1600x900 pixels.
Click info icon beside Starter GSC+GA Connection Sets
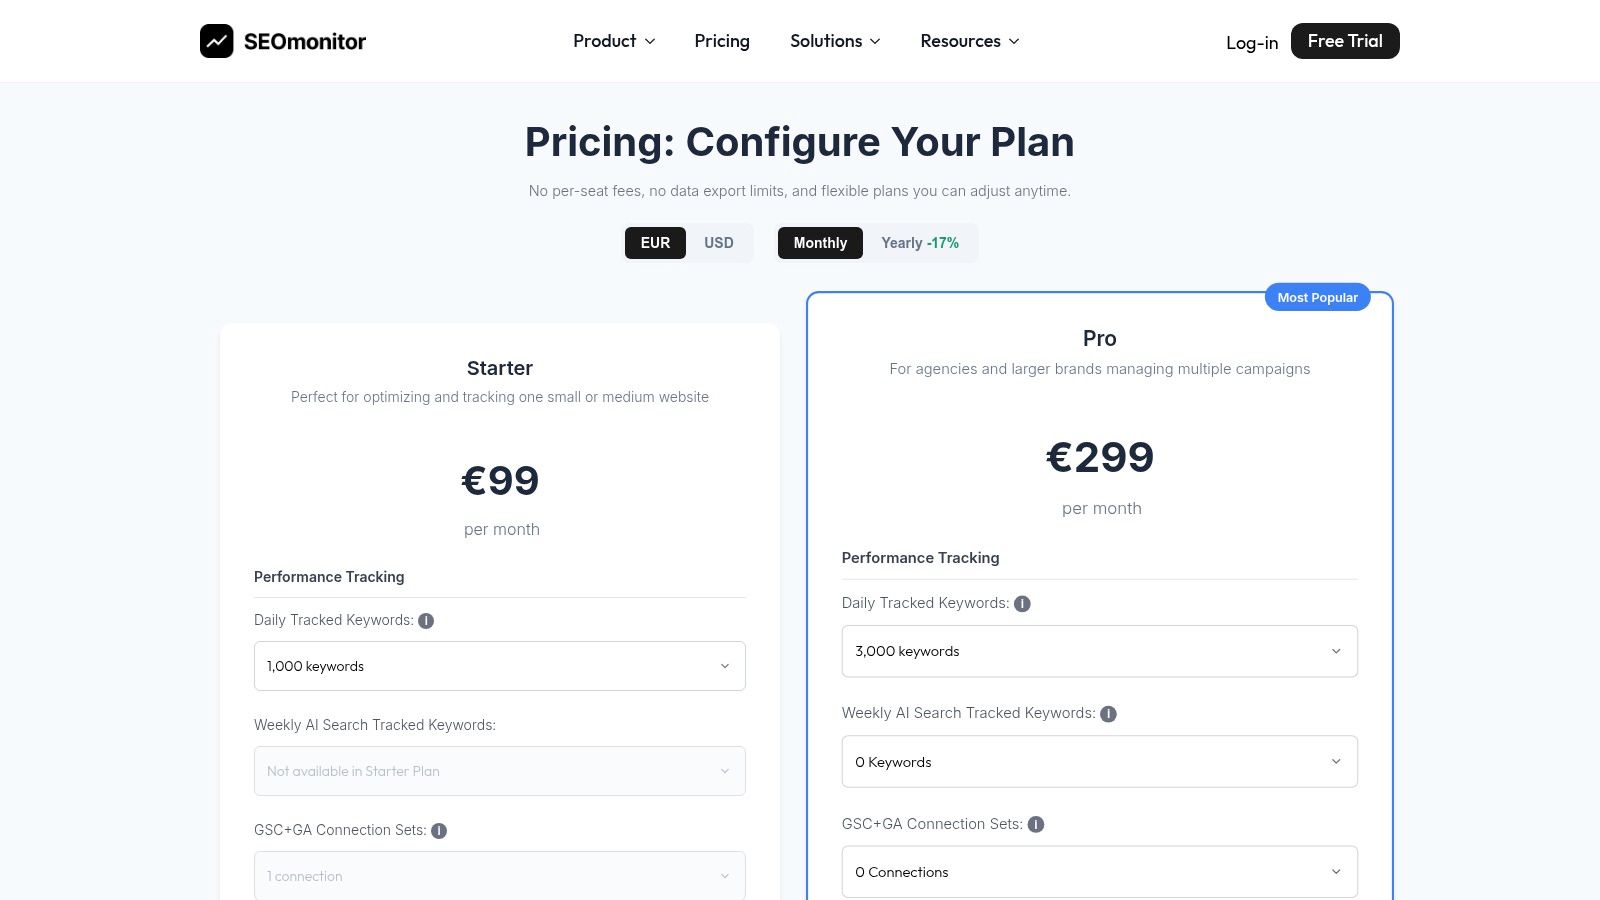coord(439,831)
